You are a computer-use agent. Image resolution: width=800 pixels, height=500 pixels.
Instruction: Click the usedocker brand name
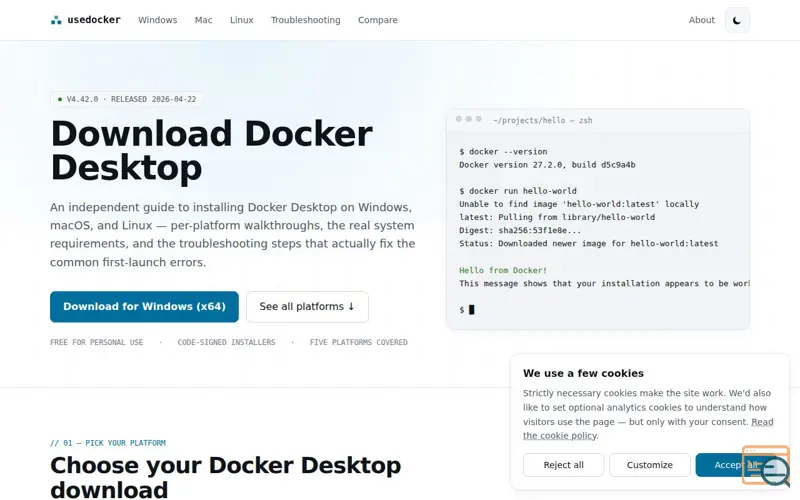94,20
